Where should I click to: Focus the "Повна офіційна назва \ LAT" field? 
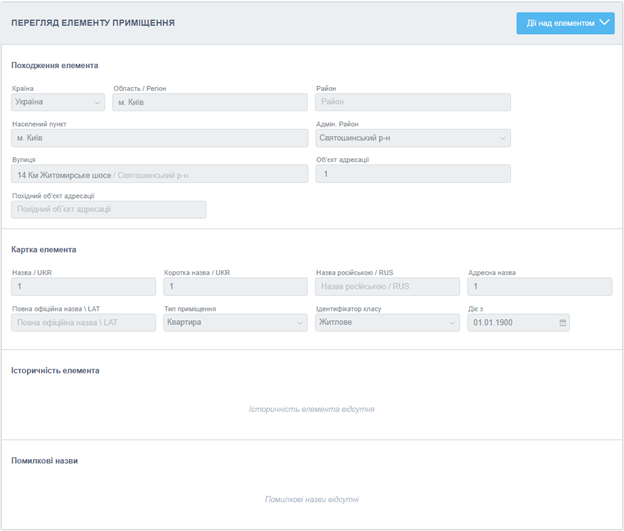tap(83, 323)
